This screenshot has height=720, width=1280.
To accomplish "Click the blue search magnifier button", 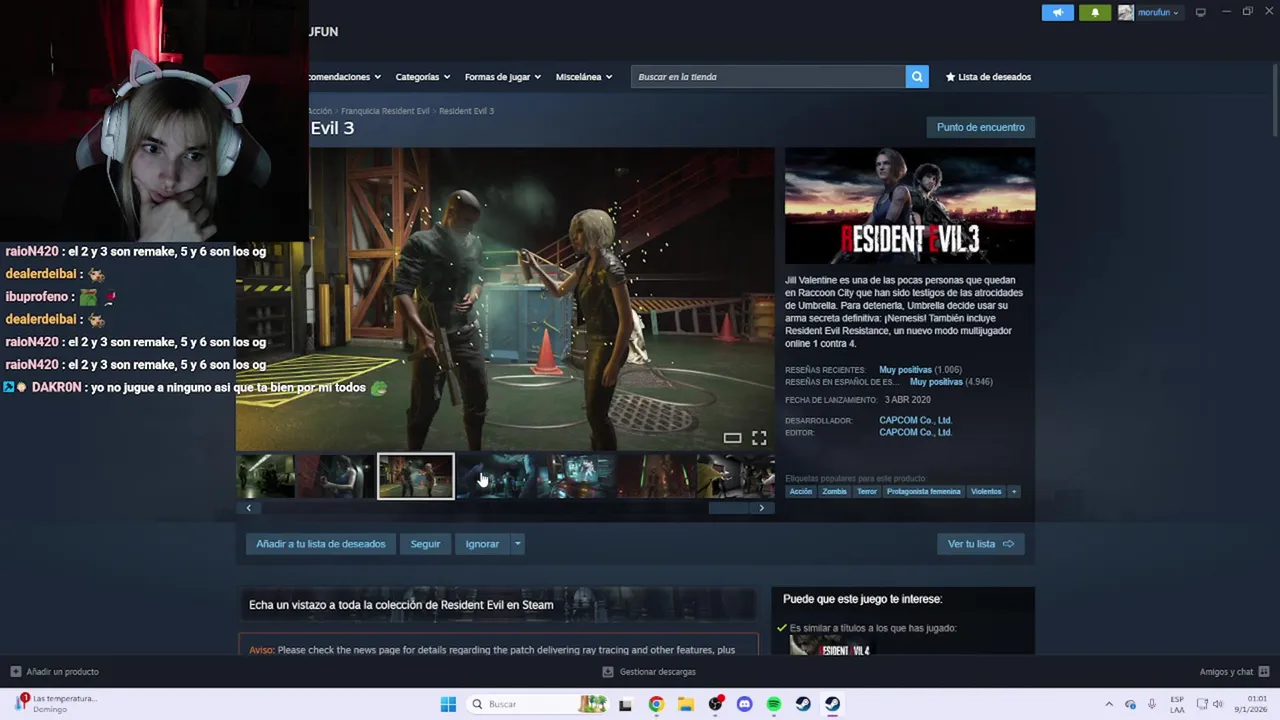I will tap(917, 77).
